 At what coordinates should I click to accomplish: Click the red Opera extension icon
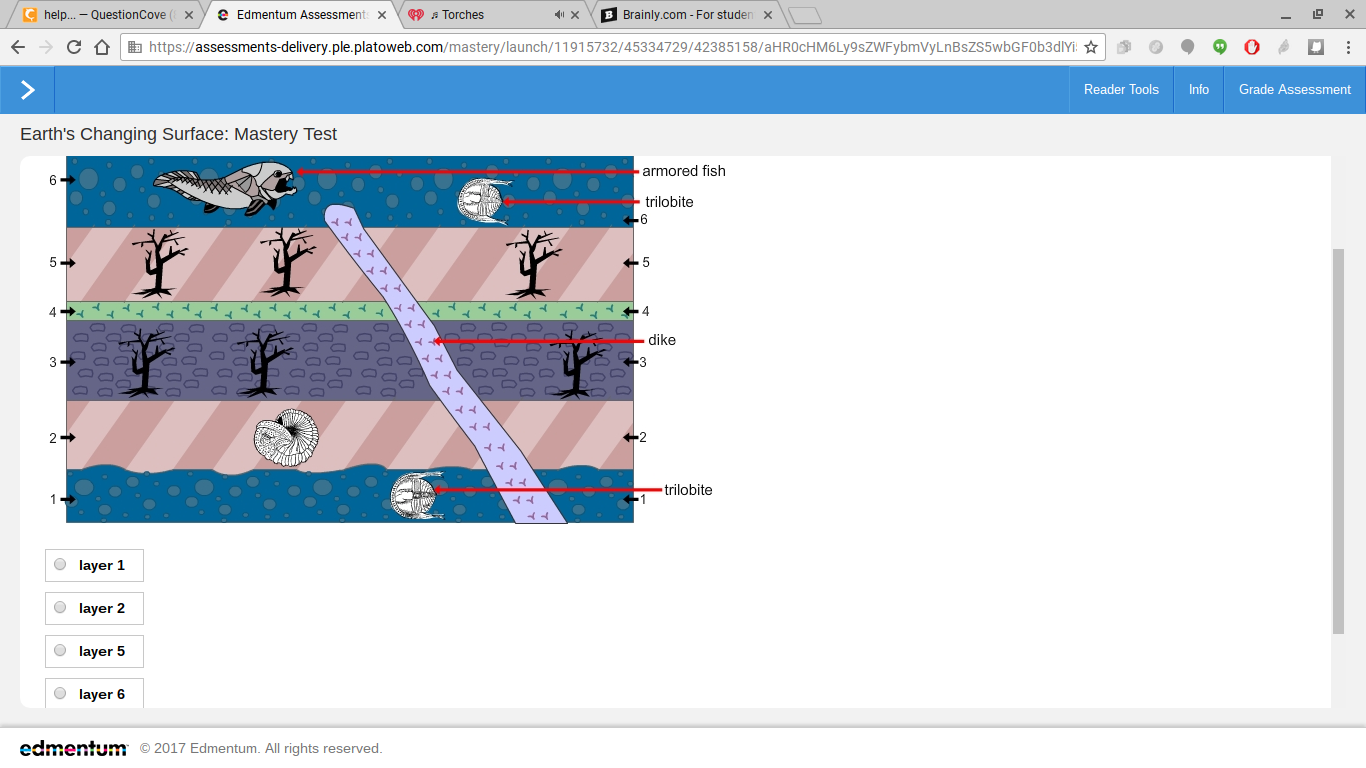tap(1251, 47)
